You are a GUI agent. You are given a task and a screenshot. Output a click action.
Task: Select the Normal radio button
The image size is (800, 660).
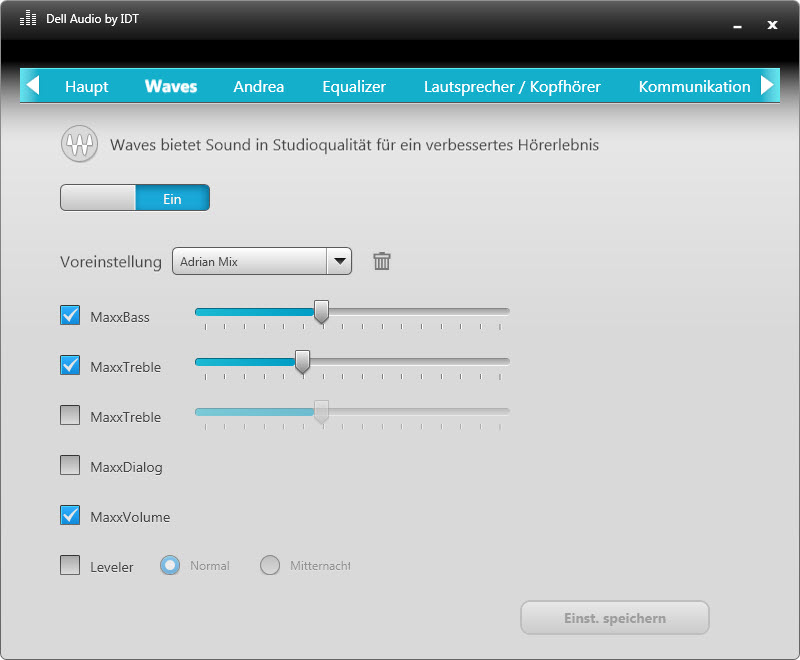(170, 565)
